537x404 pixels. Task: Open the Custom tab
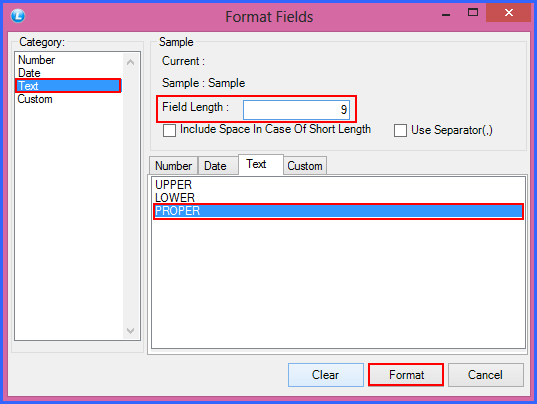[305, 166]
